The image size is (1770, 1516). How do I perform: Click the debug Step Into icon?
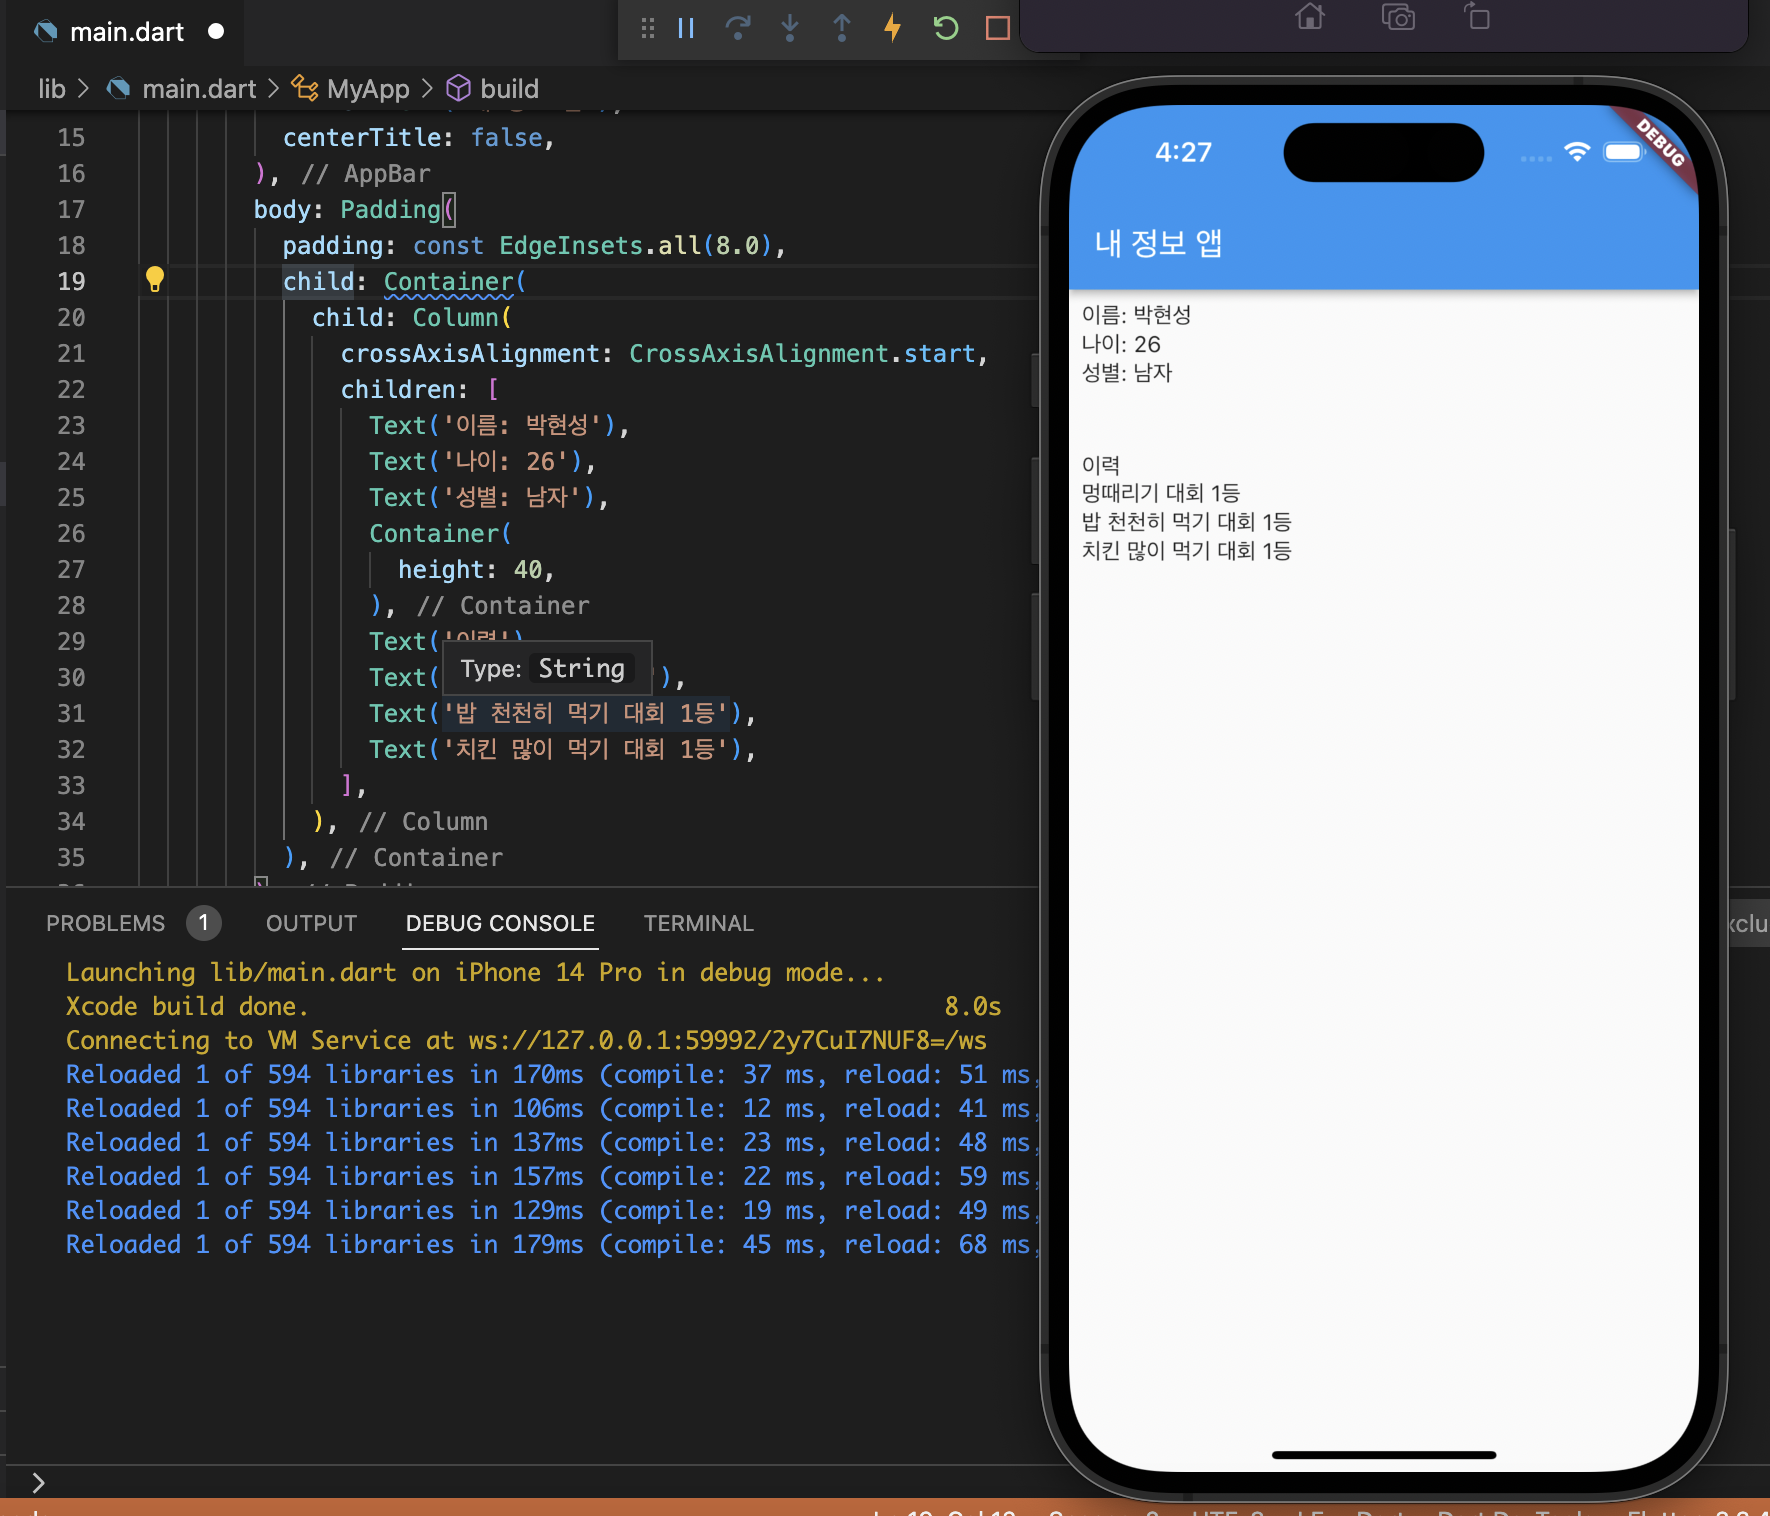[790, 28]
